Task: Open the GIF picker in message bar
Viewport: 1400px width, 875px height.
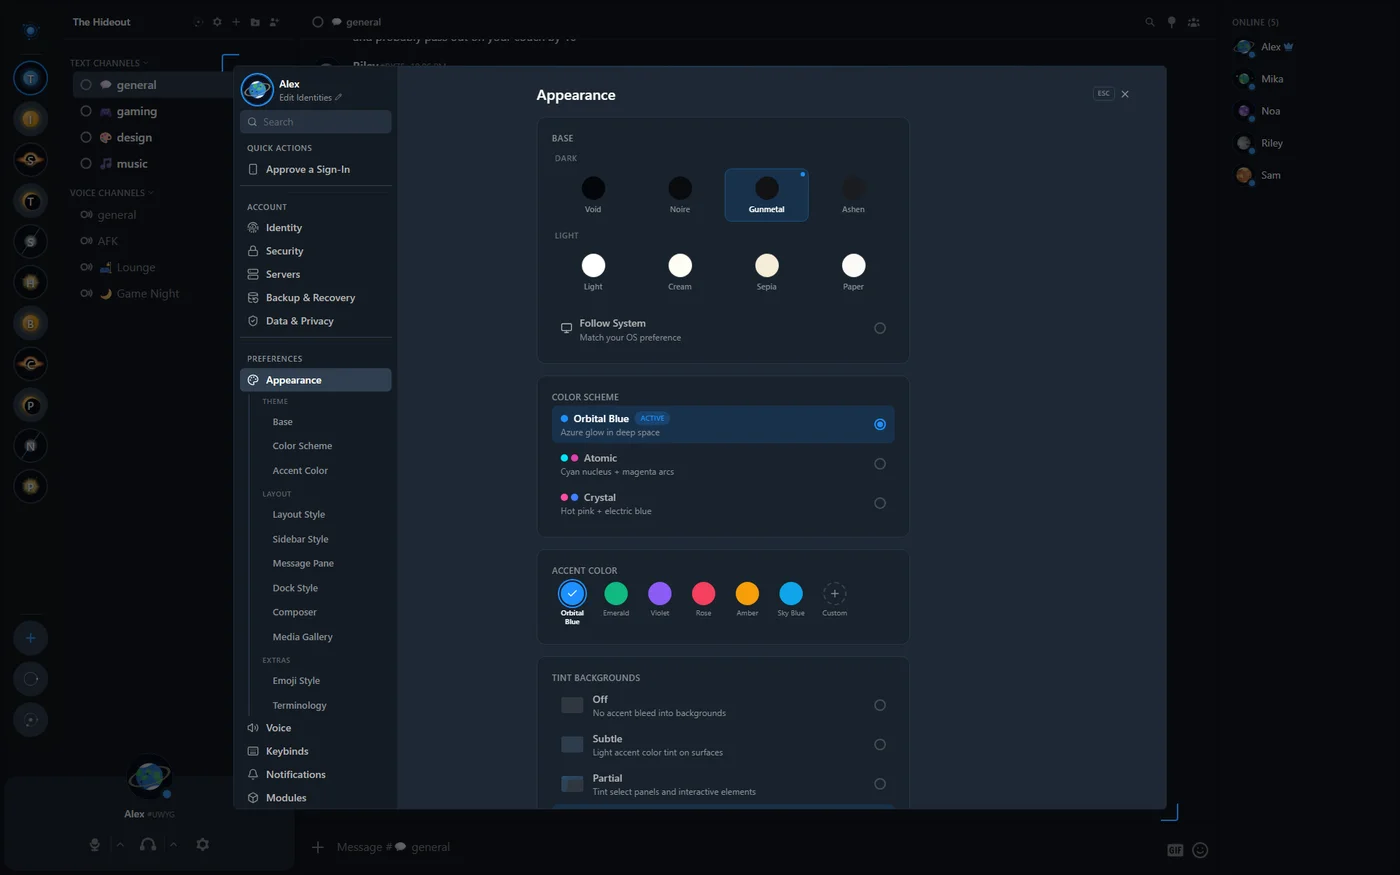Action: coord(1175,850)
